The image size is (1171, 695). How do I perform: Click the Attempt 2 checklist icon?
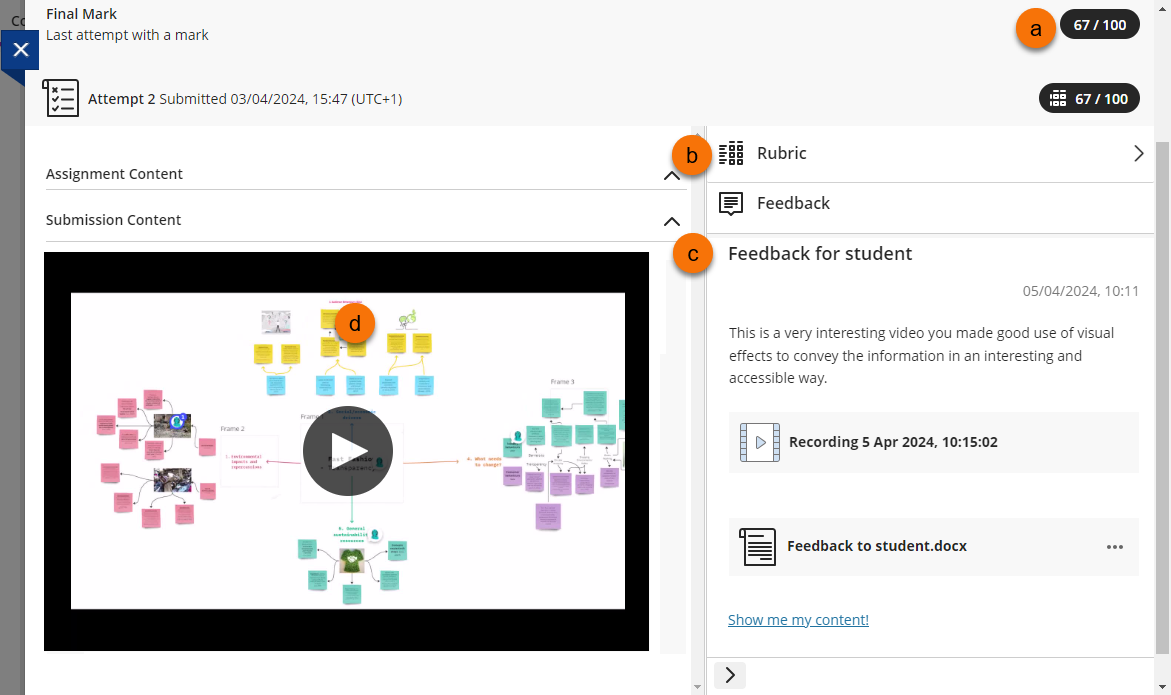click(x=61, y=98)
